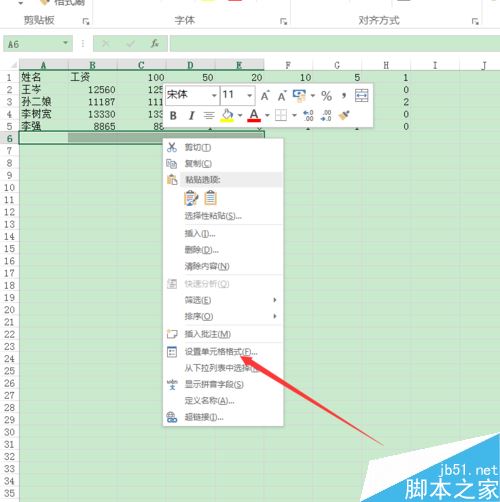The image size is (500, 502).
Task: Click the decrease font size icon
Action: pyautogui.click(x=282, y=96)
